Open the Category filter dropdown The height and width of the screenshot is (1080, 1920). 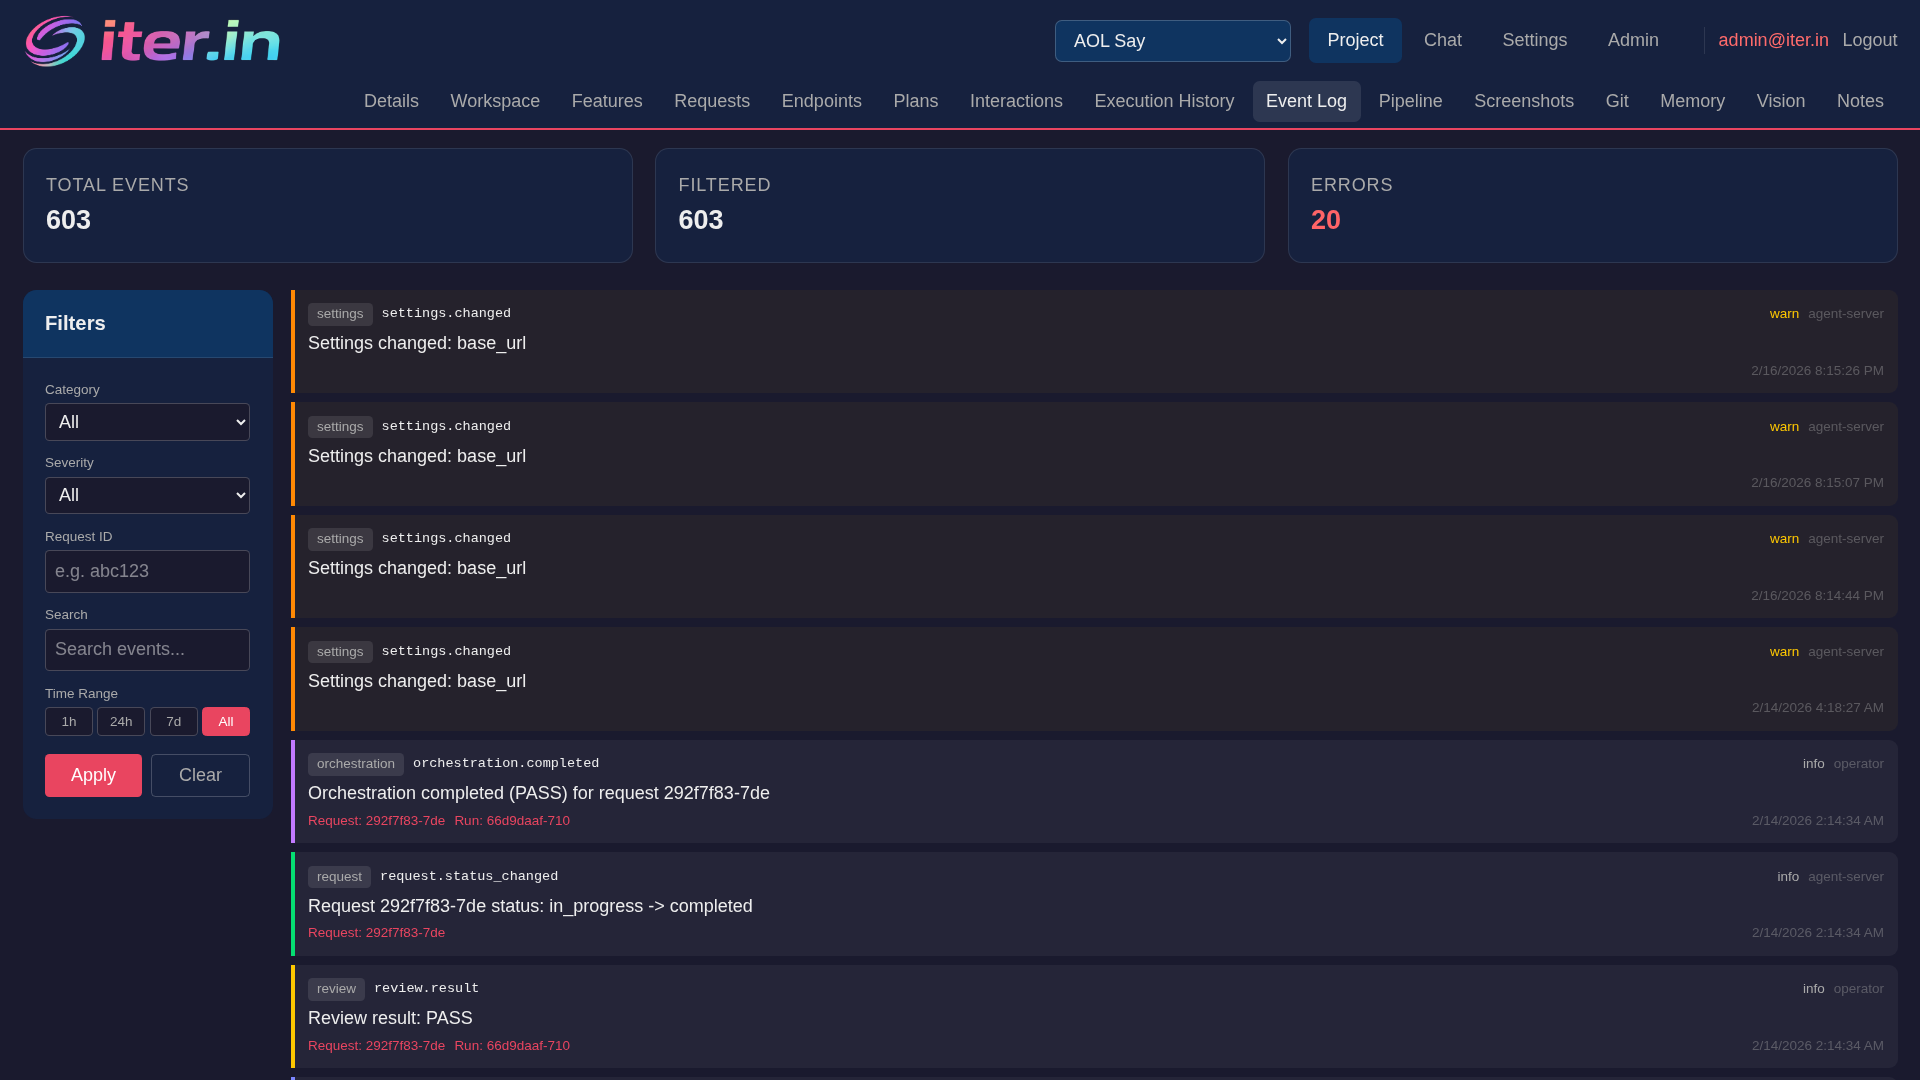point(147,421)
